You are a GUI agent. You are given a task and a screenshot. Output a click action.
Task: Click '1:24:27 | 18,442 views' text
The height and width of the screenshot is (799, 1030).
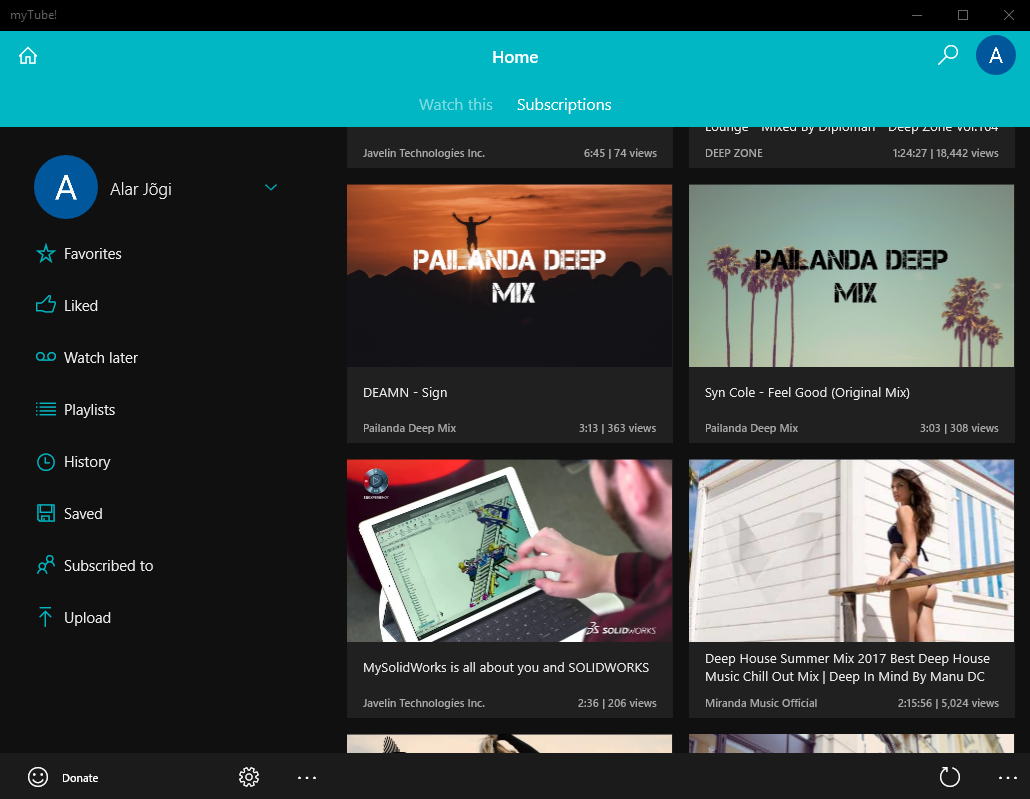pos(945,153)
